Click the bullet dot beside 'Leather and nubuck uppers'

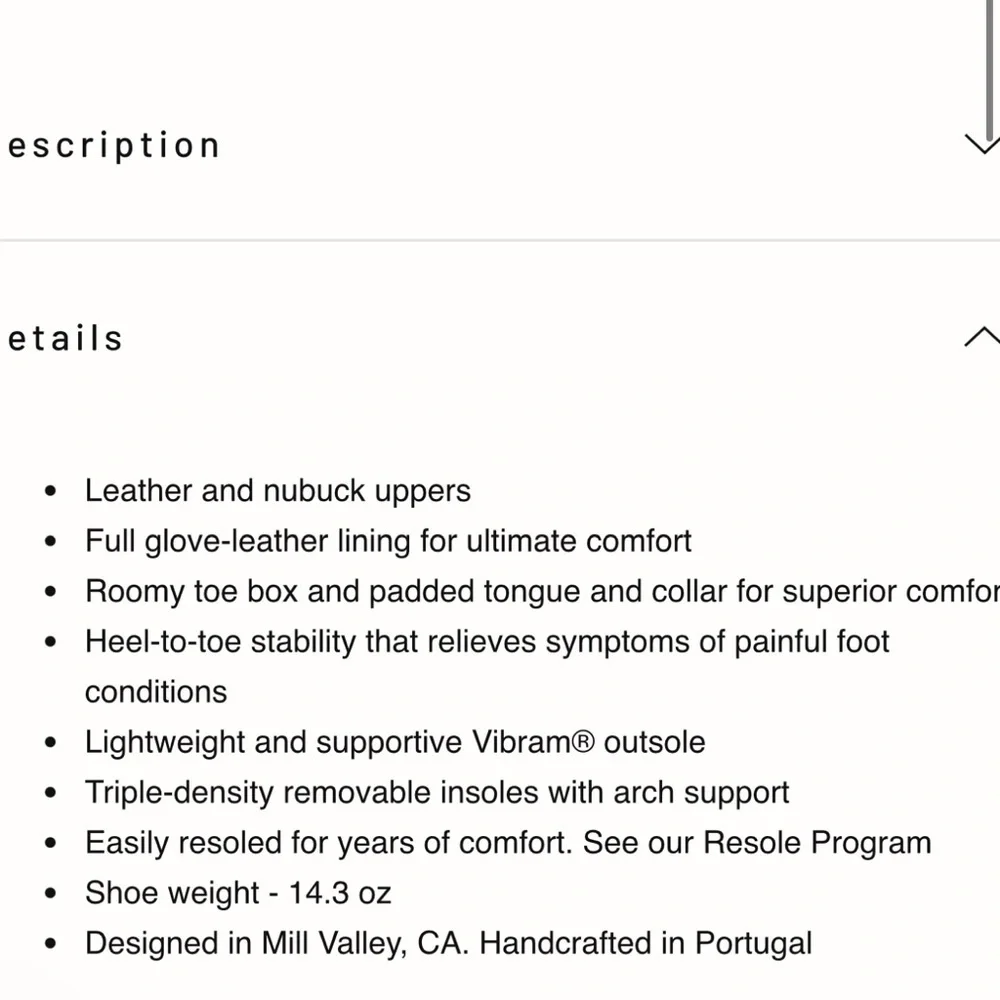tap(51, 491)
